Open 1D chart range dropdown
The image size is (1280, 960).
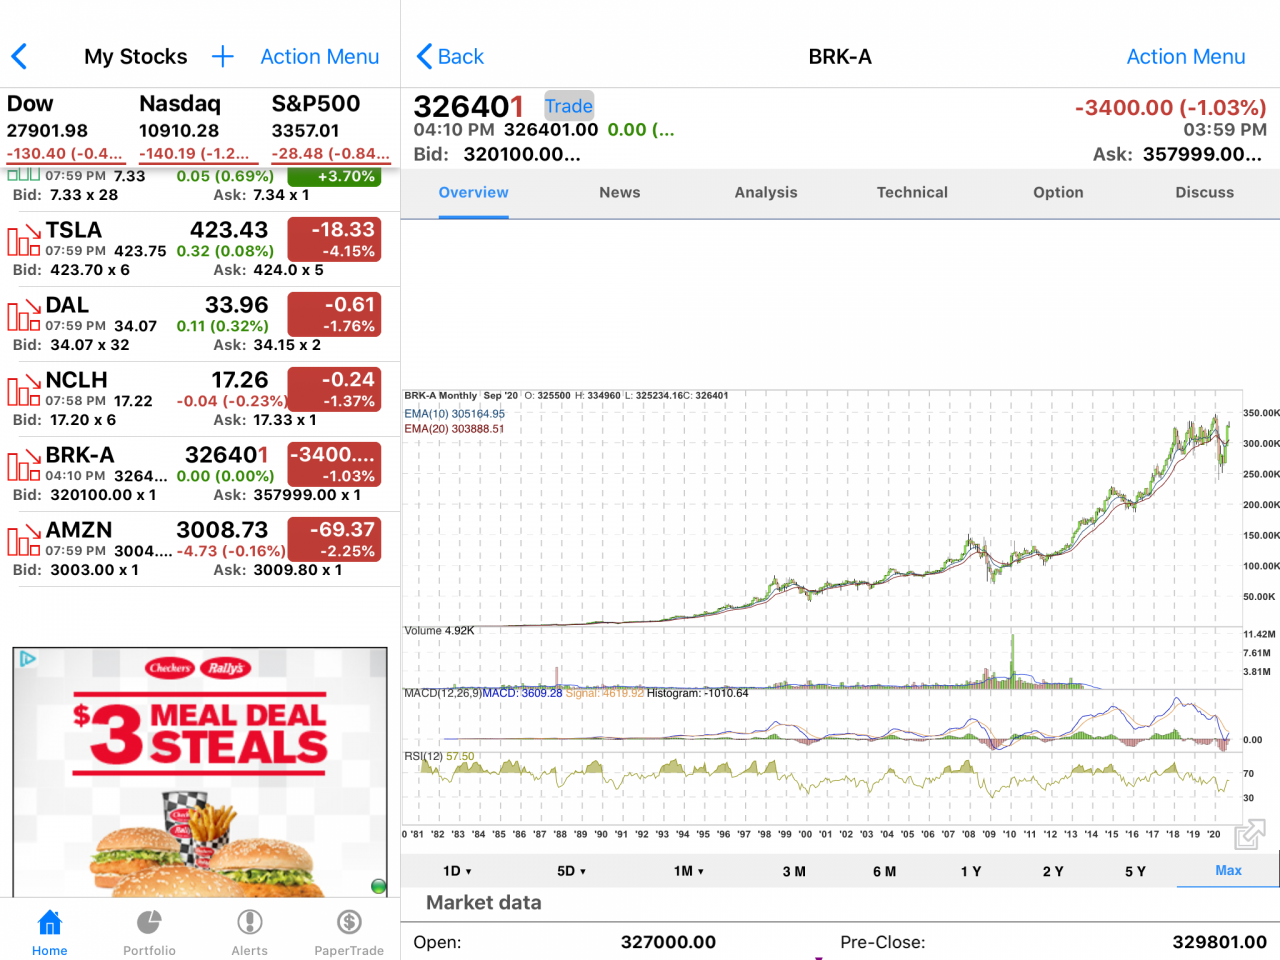coord(457,871)
